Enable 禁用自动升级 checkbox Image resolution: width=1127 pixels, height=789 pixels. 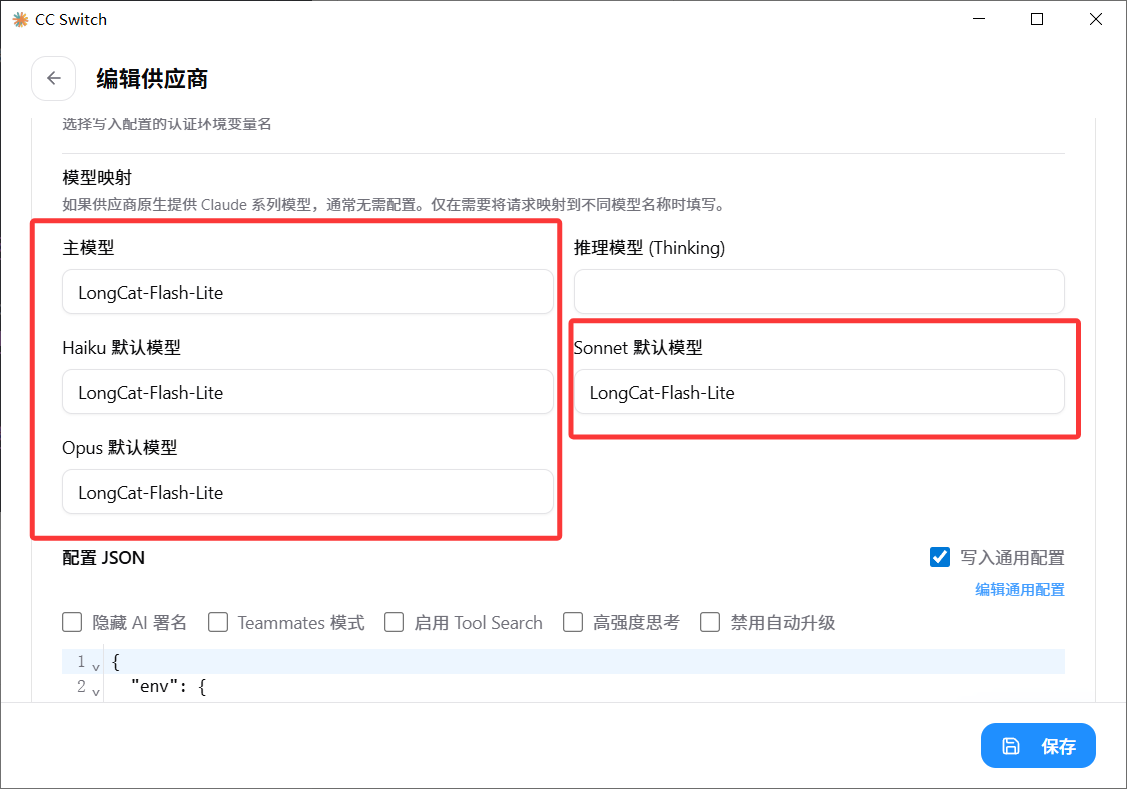click(710, 622)
